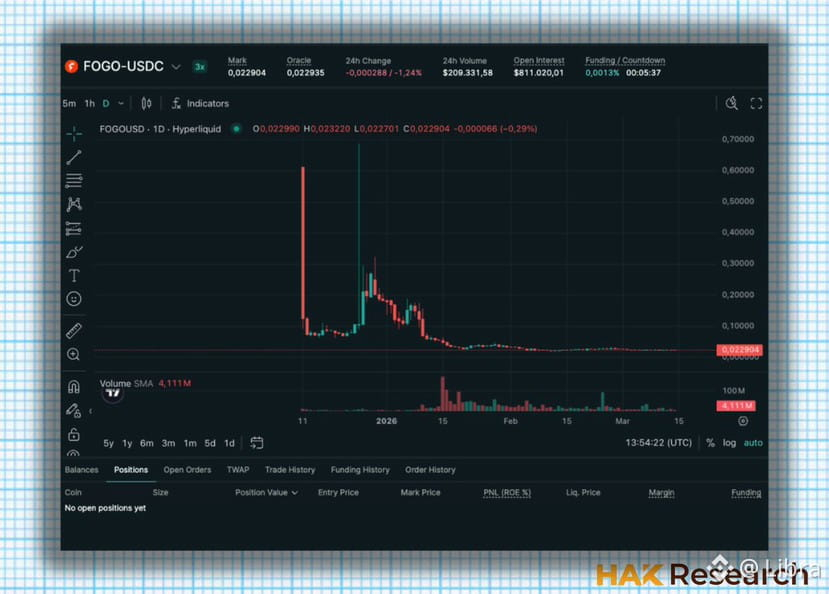Lock all drawing tools
The height and width of the screenshot is (594, 829).
(74, 434)
